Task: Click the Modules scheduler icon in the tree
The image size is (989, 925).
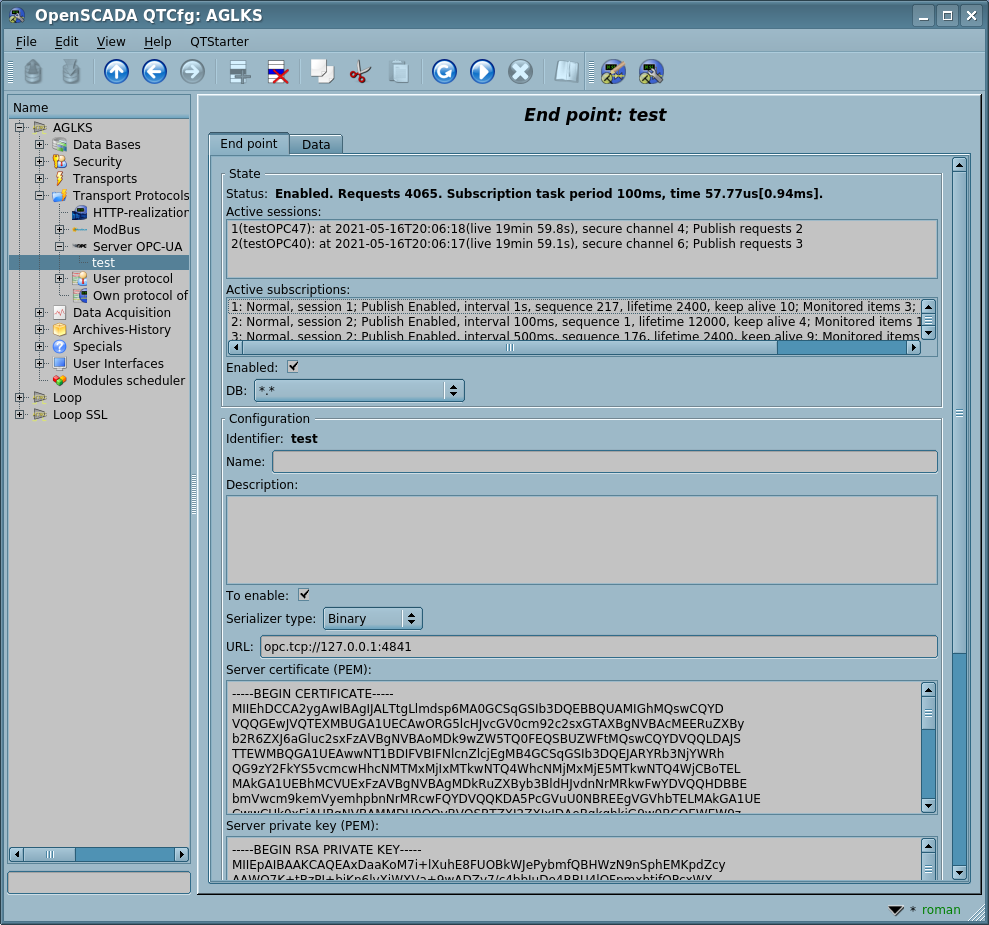Action: coord(60,380)
